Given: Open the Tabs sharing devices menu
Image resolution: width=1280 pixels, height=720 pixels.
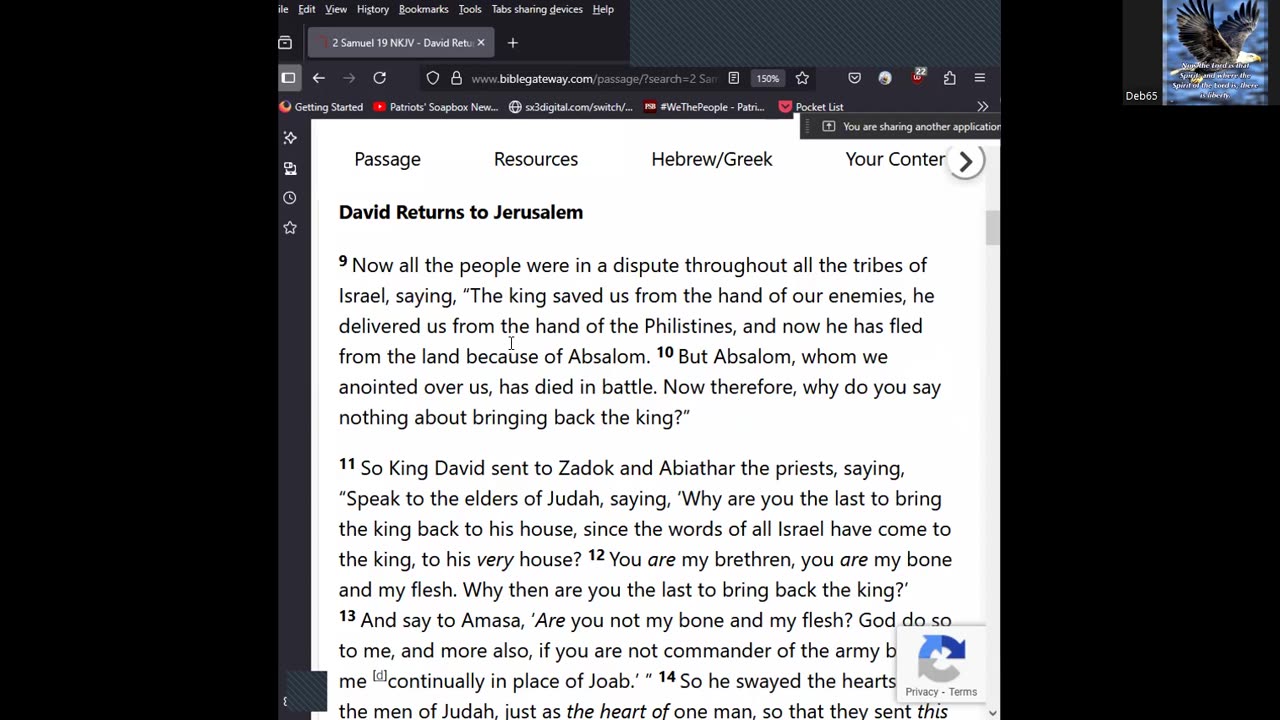Looking at the screenshot, I should (x=537, y=9).
